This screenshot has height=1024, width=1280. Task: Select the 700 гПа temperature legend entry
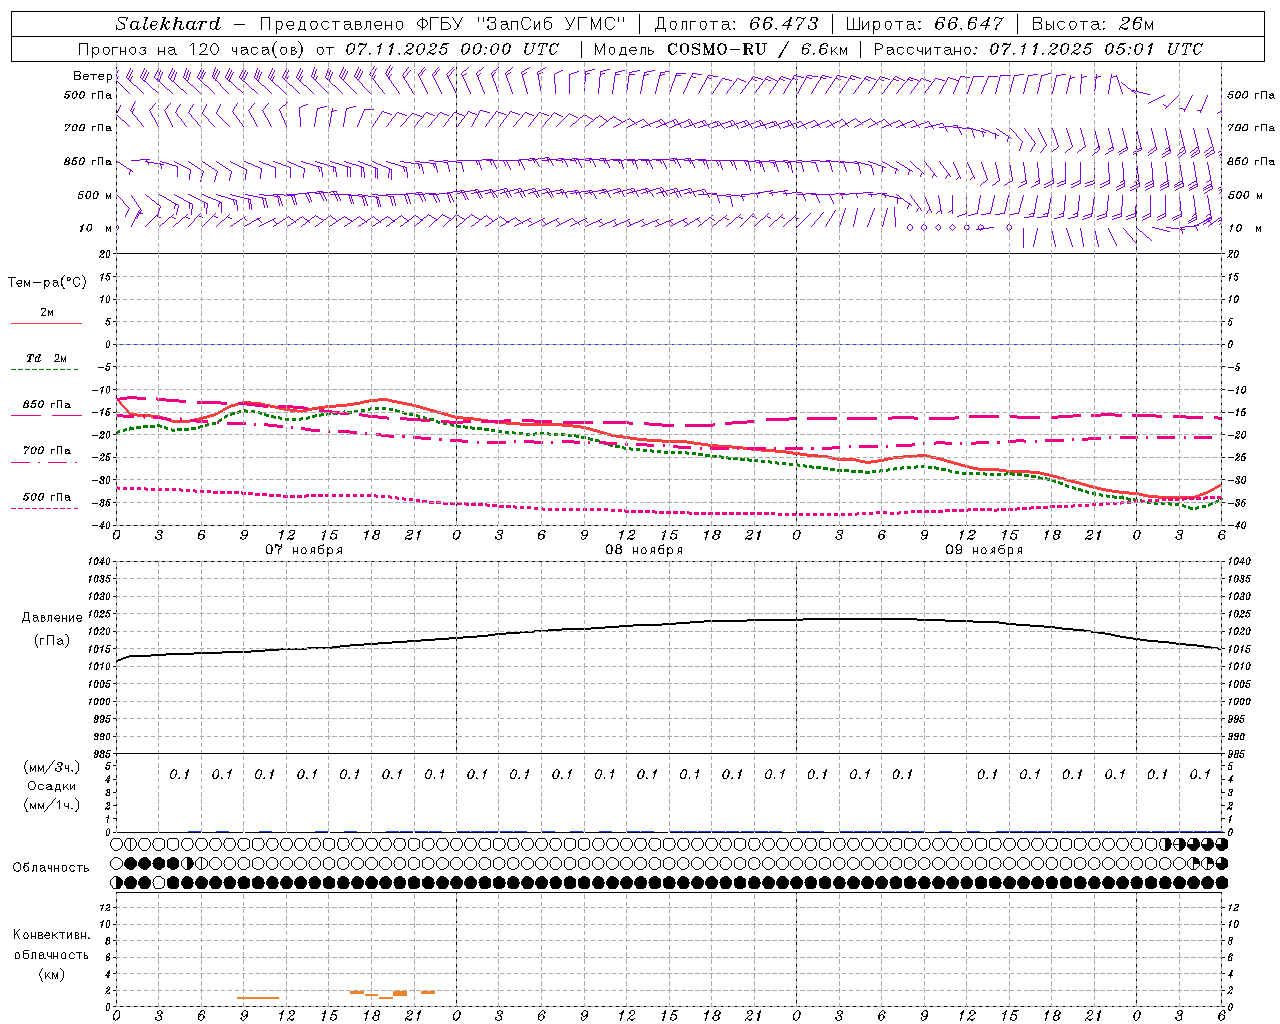(x=47, y=450)
